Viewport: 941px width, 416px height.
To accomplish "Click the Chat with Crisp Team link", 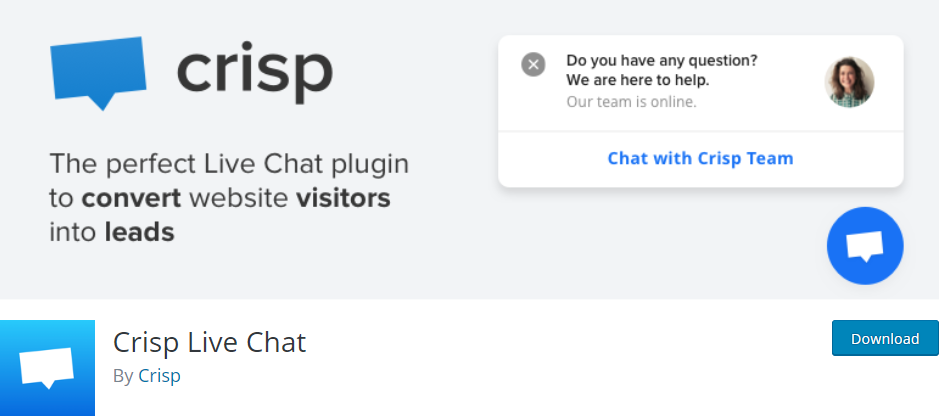I will 700,158.
